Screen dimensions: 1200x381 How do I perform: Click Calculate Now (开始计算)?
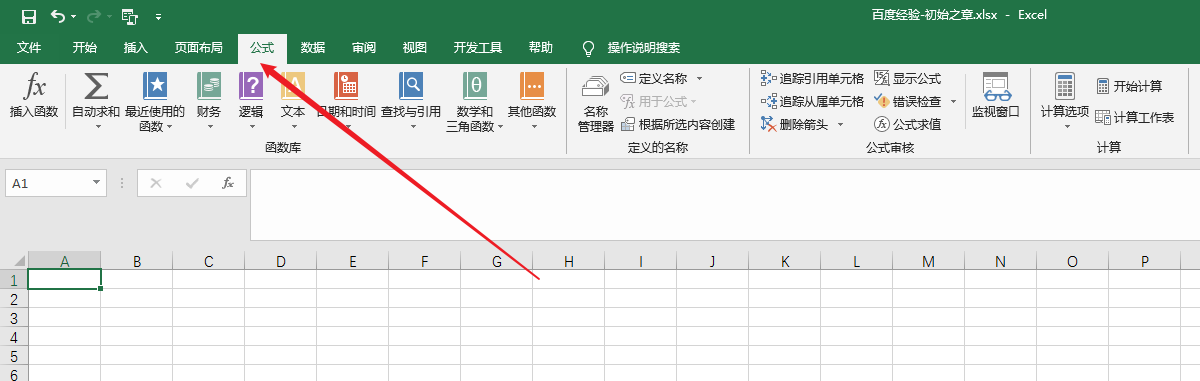coord(1129,86)
